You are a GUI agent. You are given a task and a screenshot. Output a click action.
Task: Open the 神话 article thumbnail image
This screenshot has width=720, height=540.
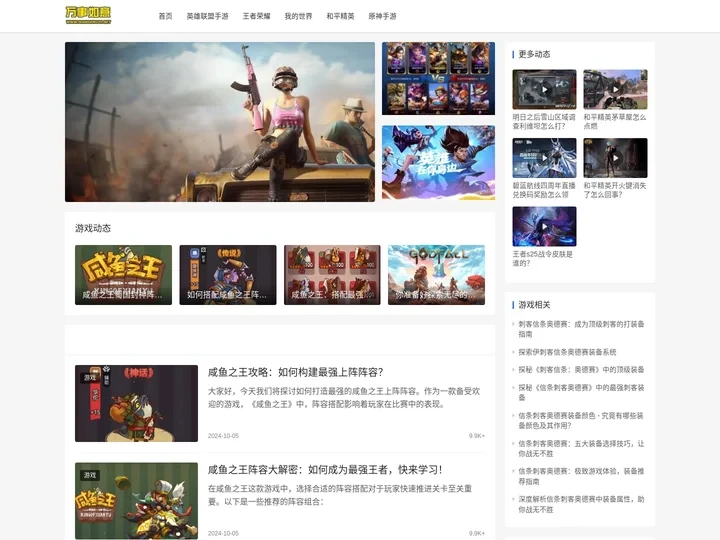click(x=136, y=403)
